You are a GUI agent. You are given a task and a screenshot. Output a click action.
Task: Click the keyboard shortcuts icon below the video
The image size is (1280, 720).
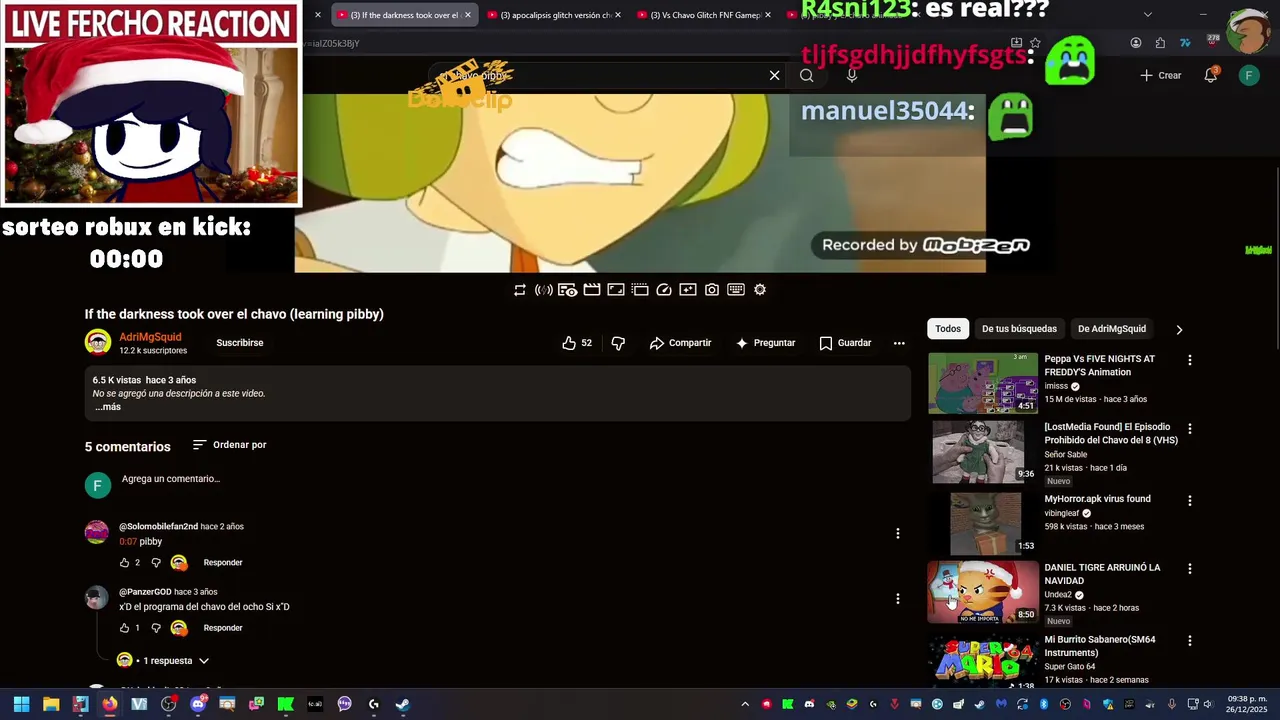[736, 290]
